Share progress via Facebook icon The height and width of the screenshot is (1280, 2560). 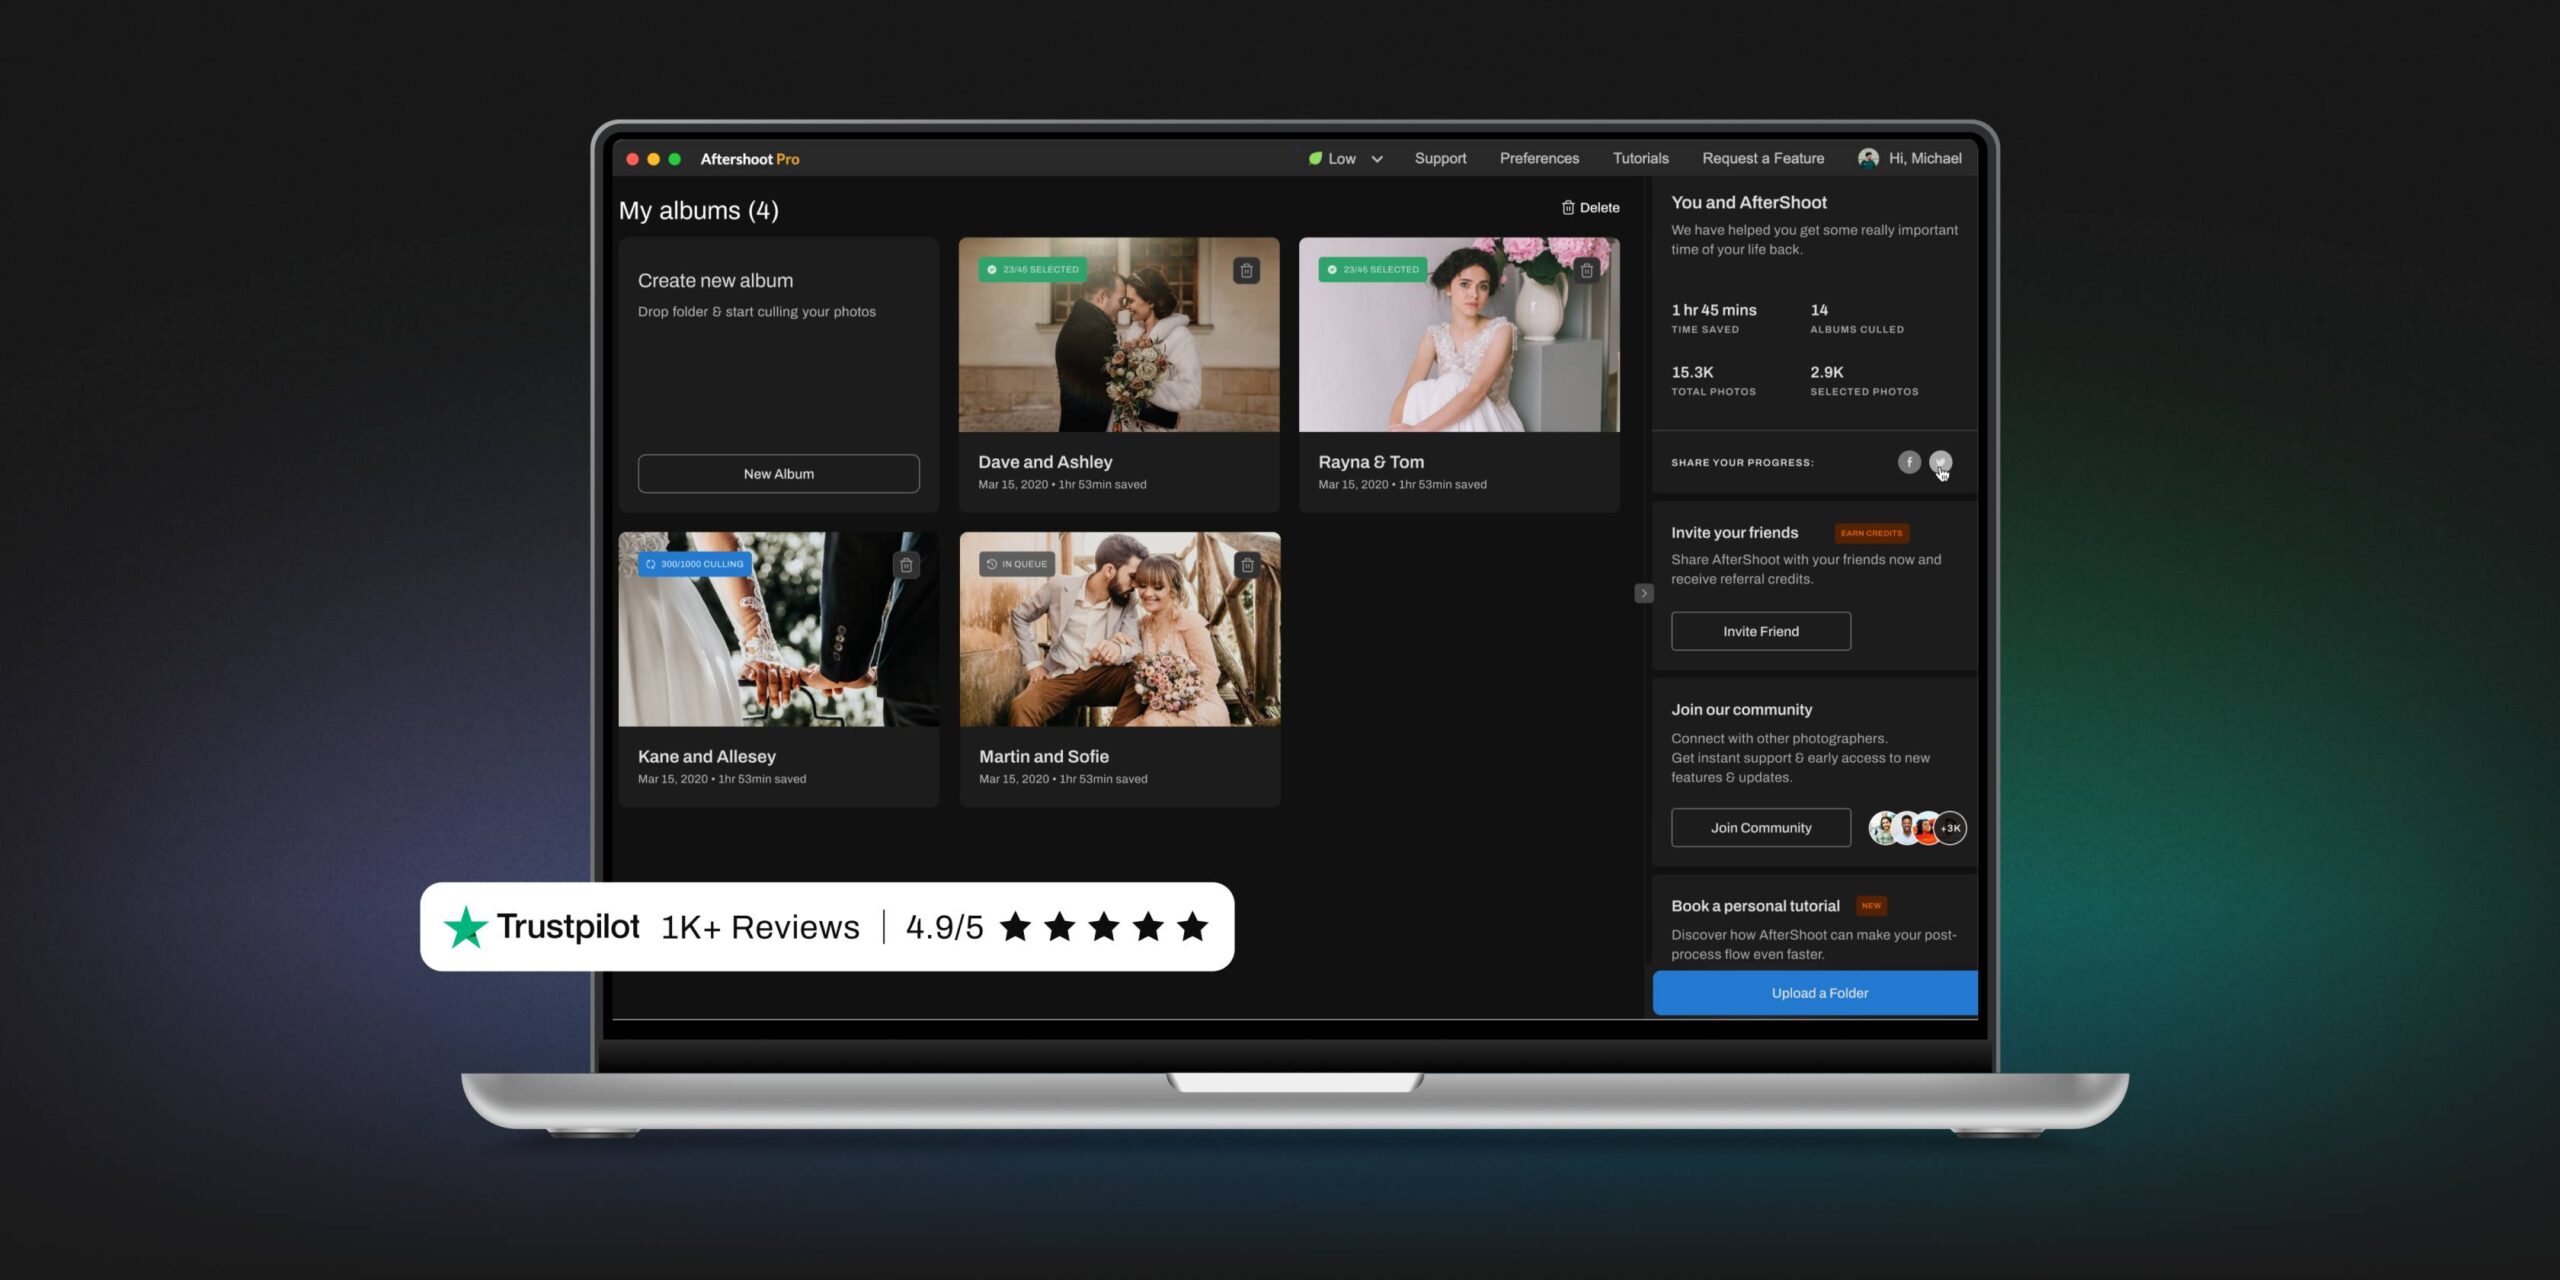1909,462
